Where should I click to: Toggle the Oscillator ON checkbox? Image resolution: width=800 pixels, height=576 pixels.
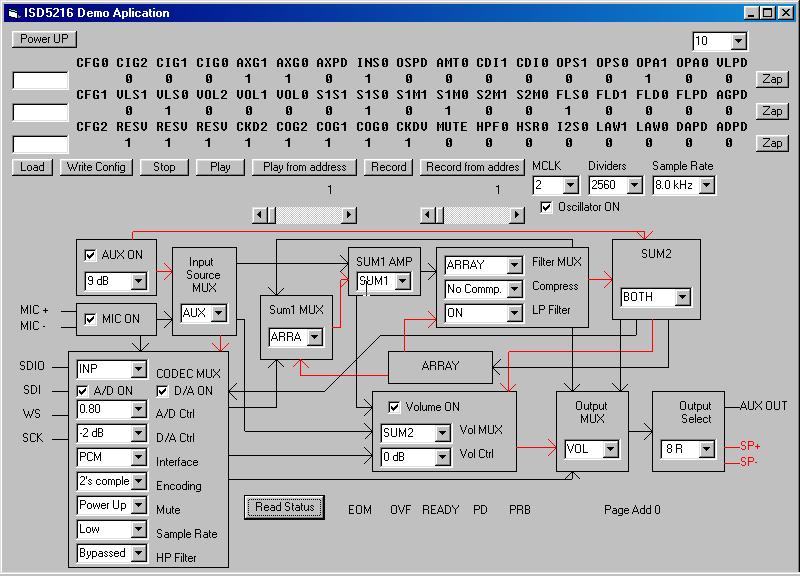point(546,207)
